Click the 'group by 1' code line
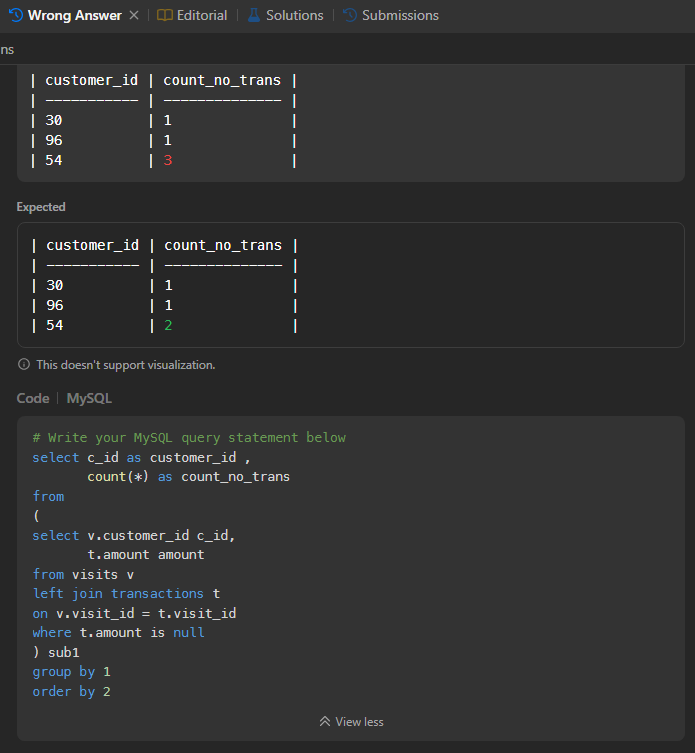The width and height of the screenshot is (695, 753). pos(72,672)
